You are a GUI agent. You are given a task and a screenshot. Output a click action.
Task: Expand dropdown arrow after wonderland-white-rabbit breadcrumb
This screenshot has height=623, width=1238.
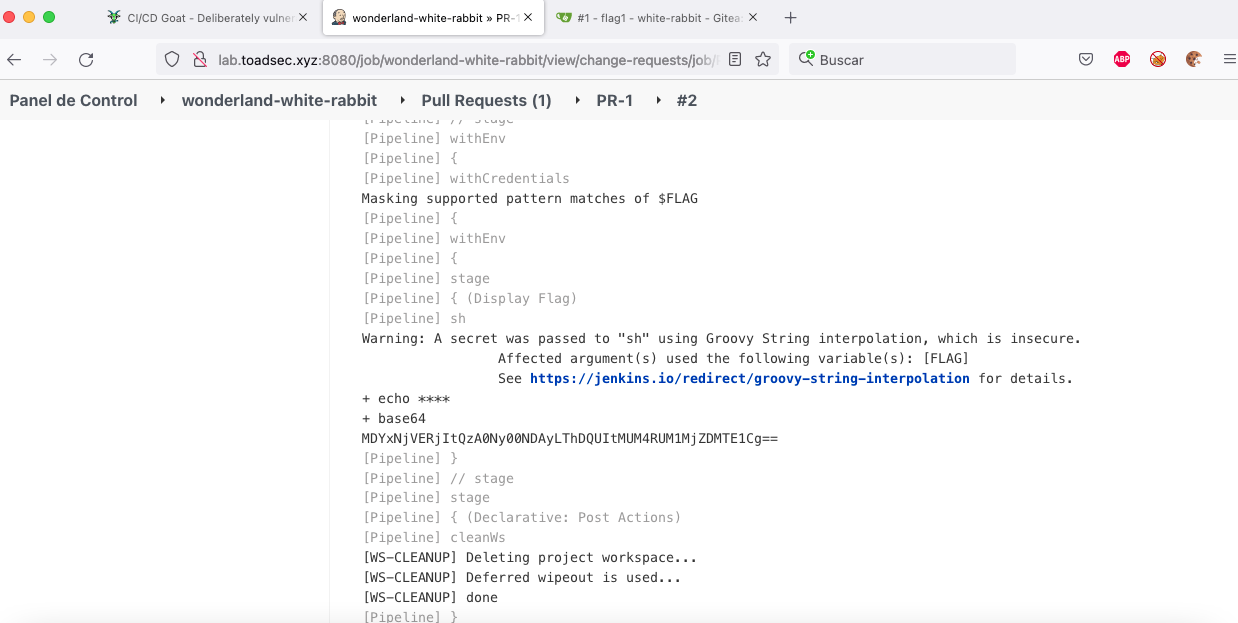(x=402, y=100)
